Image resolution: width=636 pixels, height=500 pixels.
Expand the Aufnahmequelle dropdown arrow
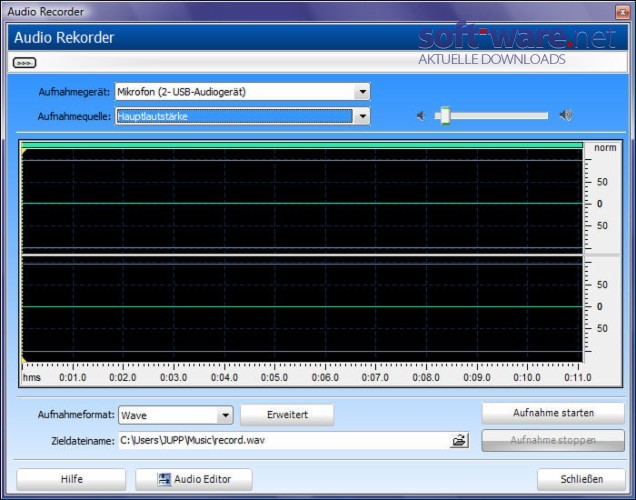tap(362, 117)
